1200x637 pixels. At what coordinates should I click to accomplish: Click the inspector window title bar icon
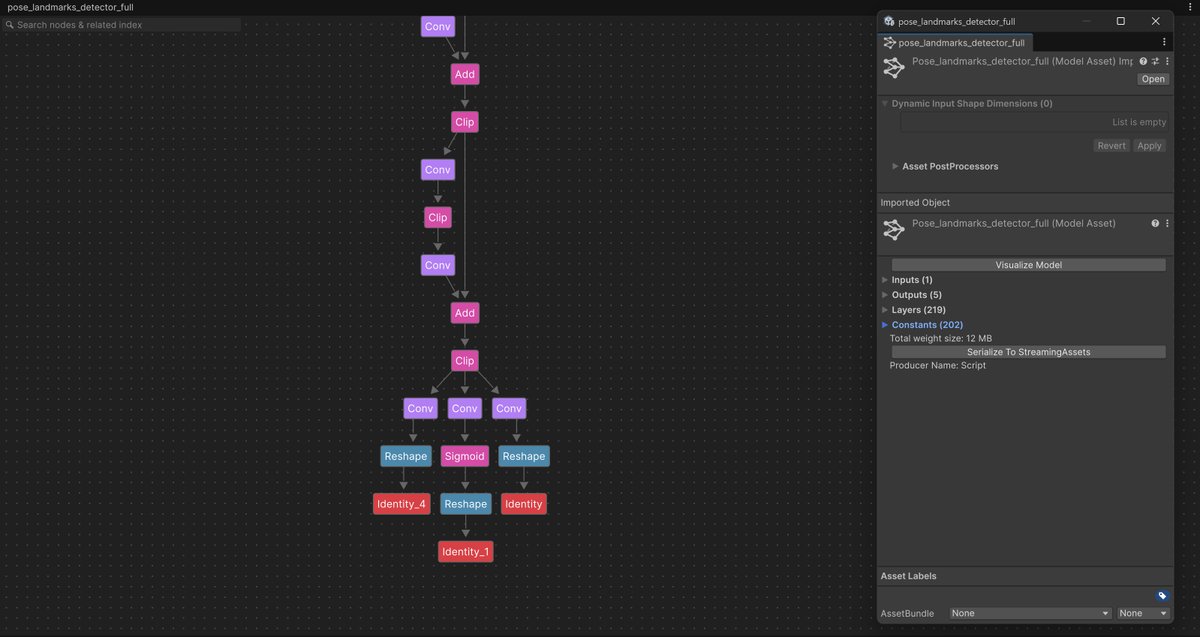coord(889,21)
